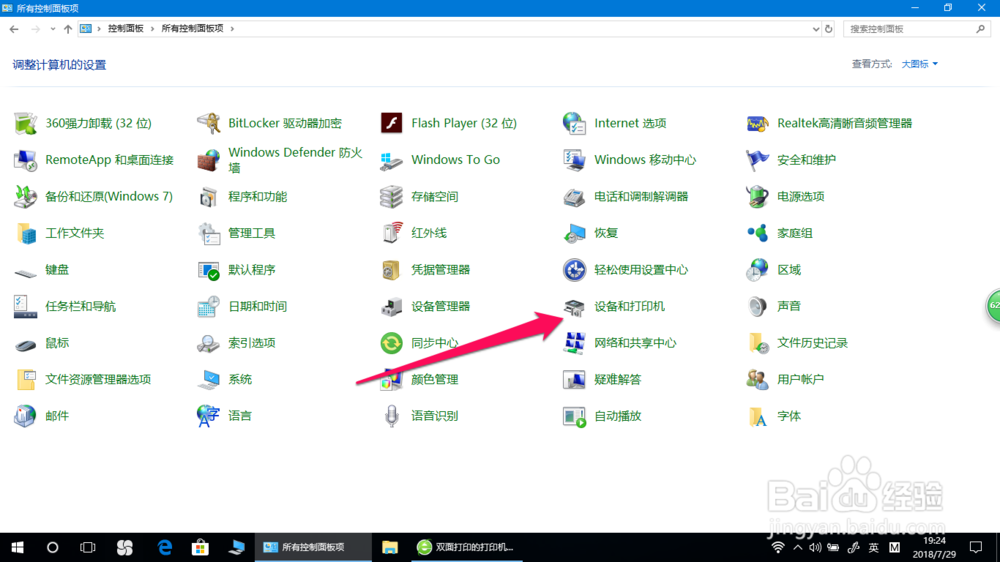
Task: Expand the address bar history dropdown
Action: 816,29
